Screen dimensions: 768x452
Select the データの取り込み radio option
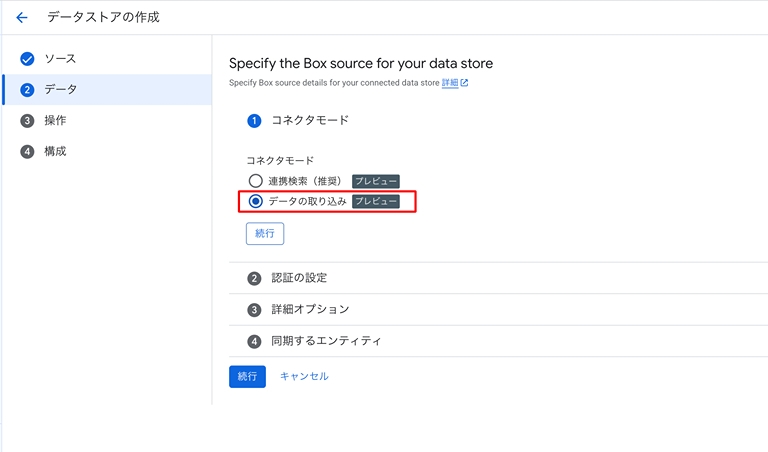[x=255, y=201]
